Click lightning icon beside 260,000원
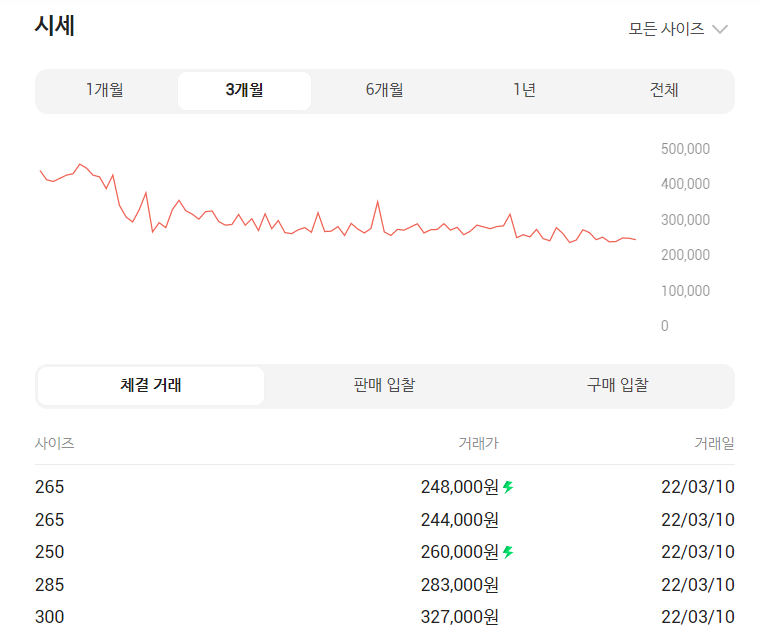Screen dimensions: 762x641 tap(508, 552)
